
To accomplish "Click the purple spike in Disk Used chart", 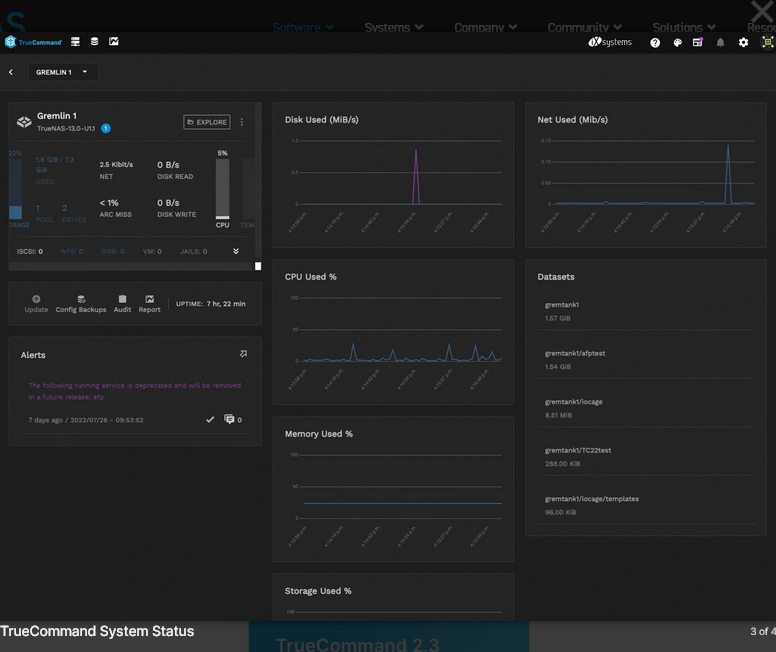I will [416, 176].
